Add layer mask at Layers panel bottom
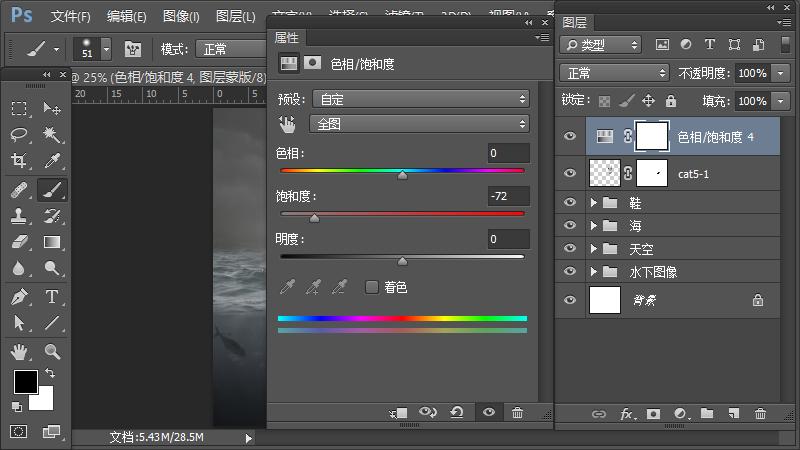 (x=653, y=413)
